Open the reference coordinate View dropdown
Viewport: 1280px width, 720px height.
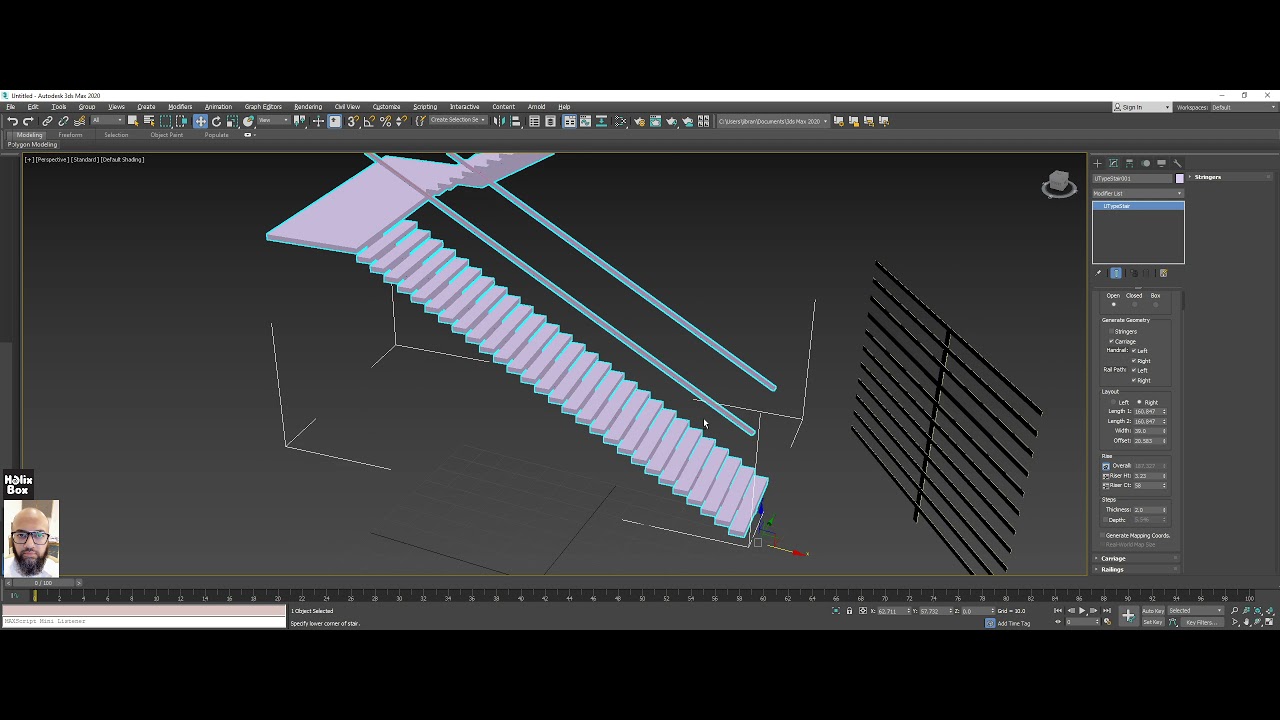click(x=274, y=121)
